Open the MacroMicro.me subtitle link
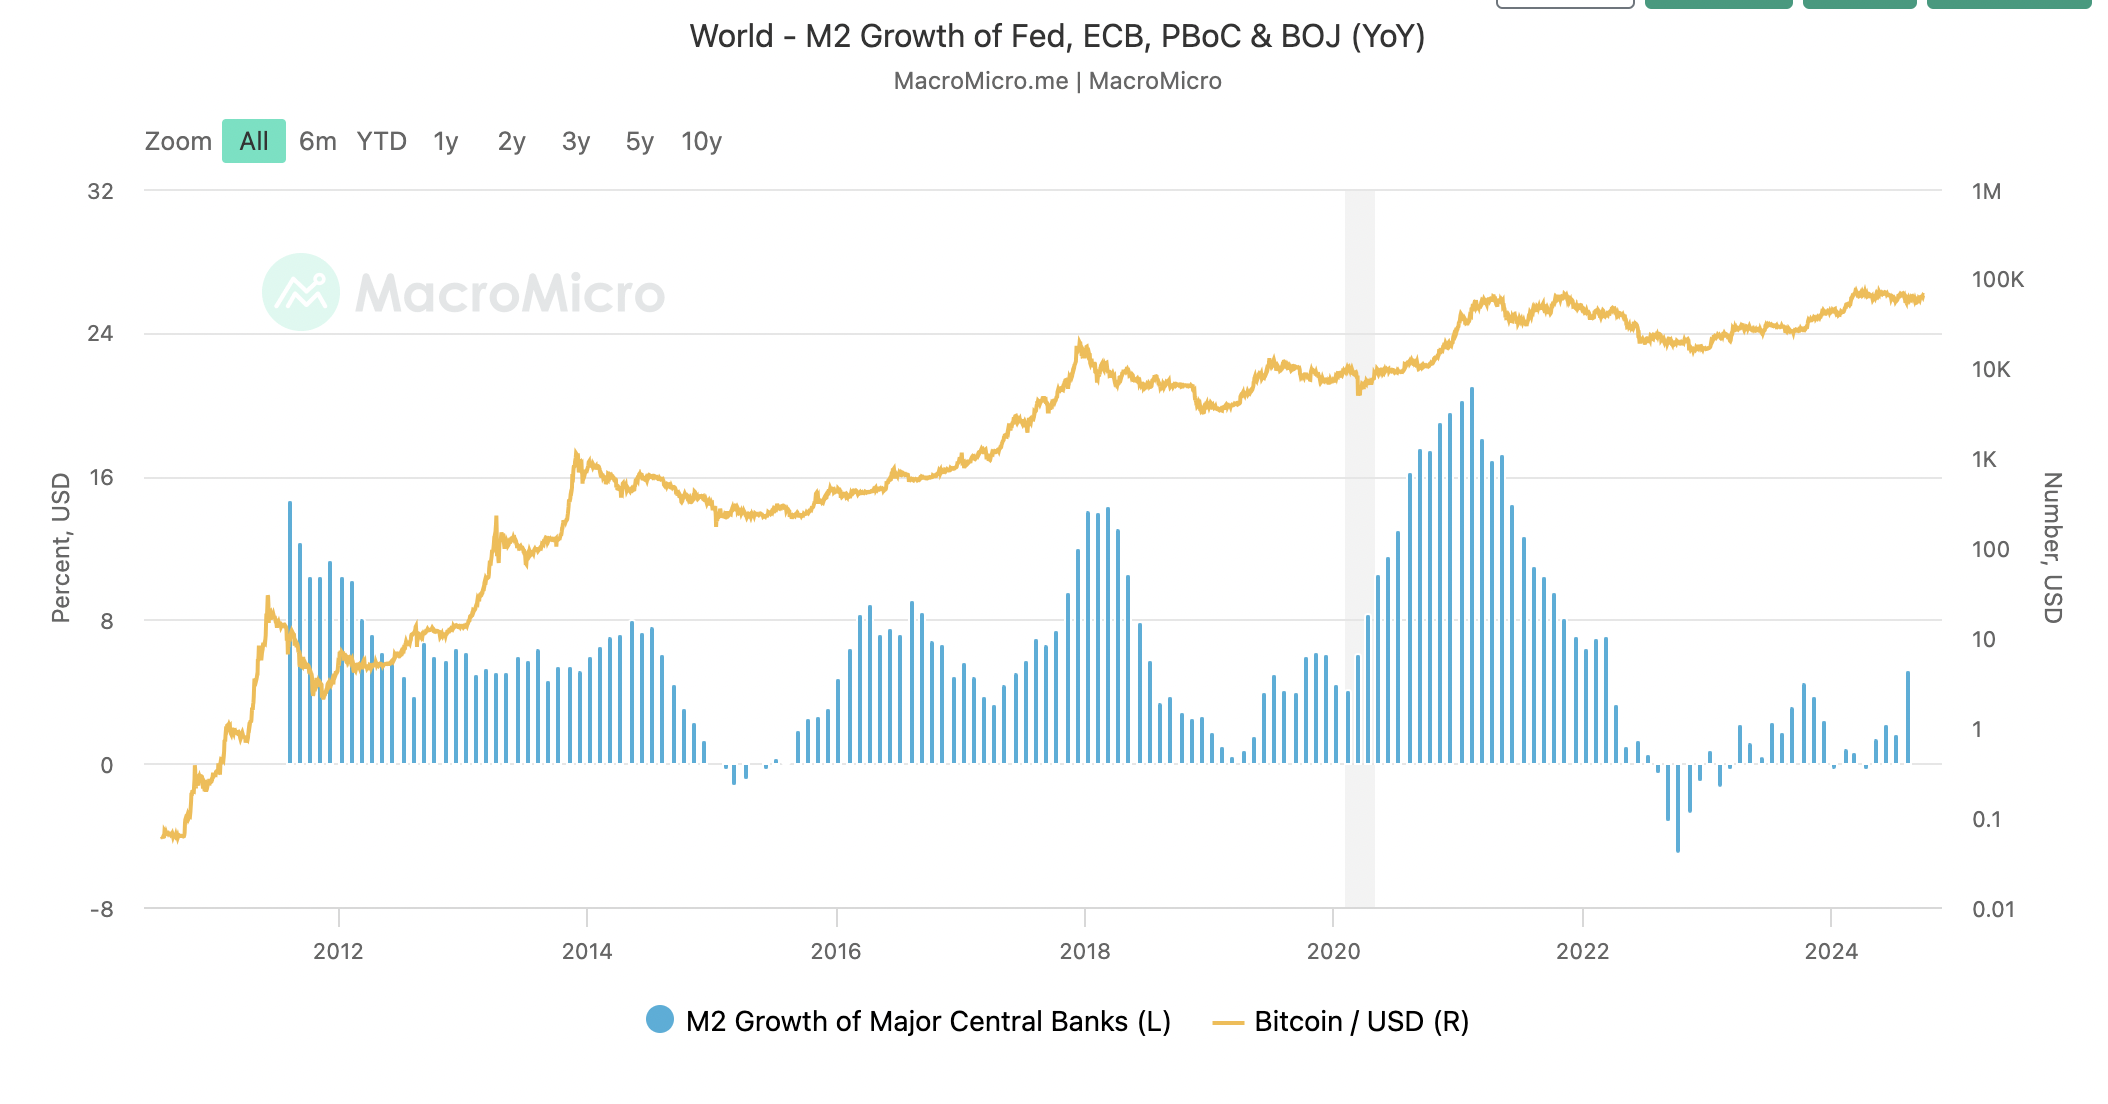Viewport: 2108px width, 1104px height. [x=980, y=81]
